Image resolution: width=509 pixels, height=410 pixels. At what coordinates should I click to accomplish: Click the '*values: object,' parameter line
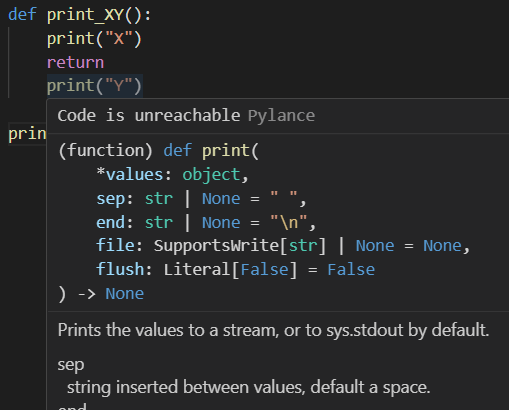tap(172, 175)
